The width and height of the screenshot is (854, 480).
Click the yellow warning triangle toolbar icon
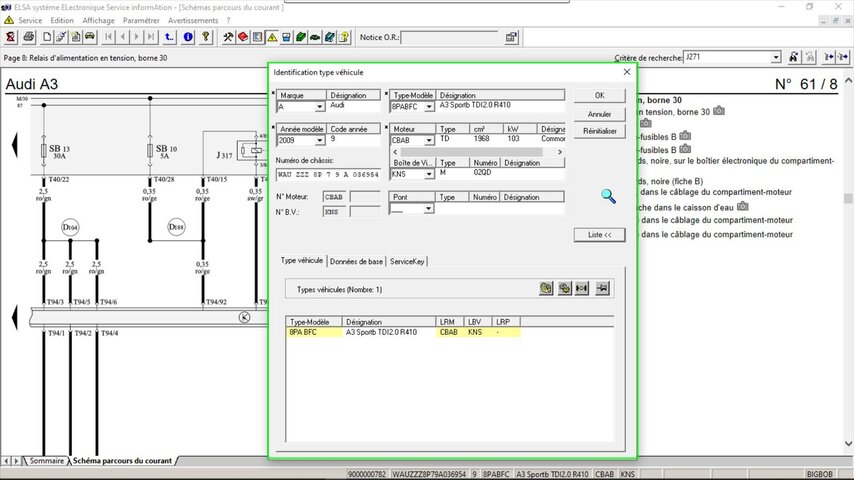[272, 37]
